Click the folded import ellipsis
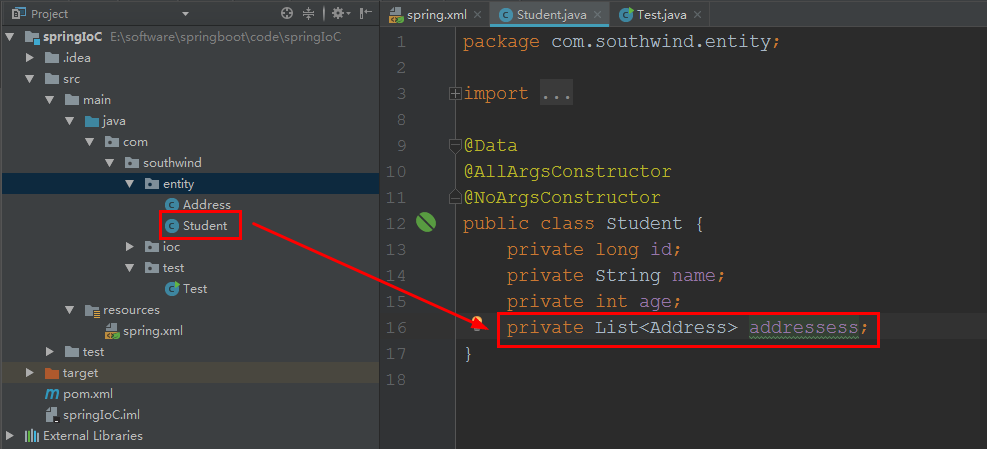987x449 pixels. 556,94
